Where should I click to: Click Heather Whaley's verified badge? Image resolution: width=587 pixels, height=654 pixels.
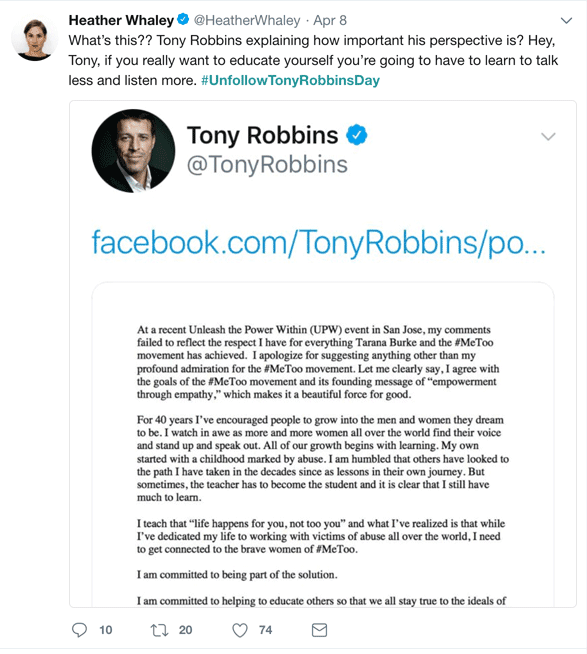tap(183, 19)
